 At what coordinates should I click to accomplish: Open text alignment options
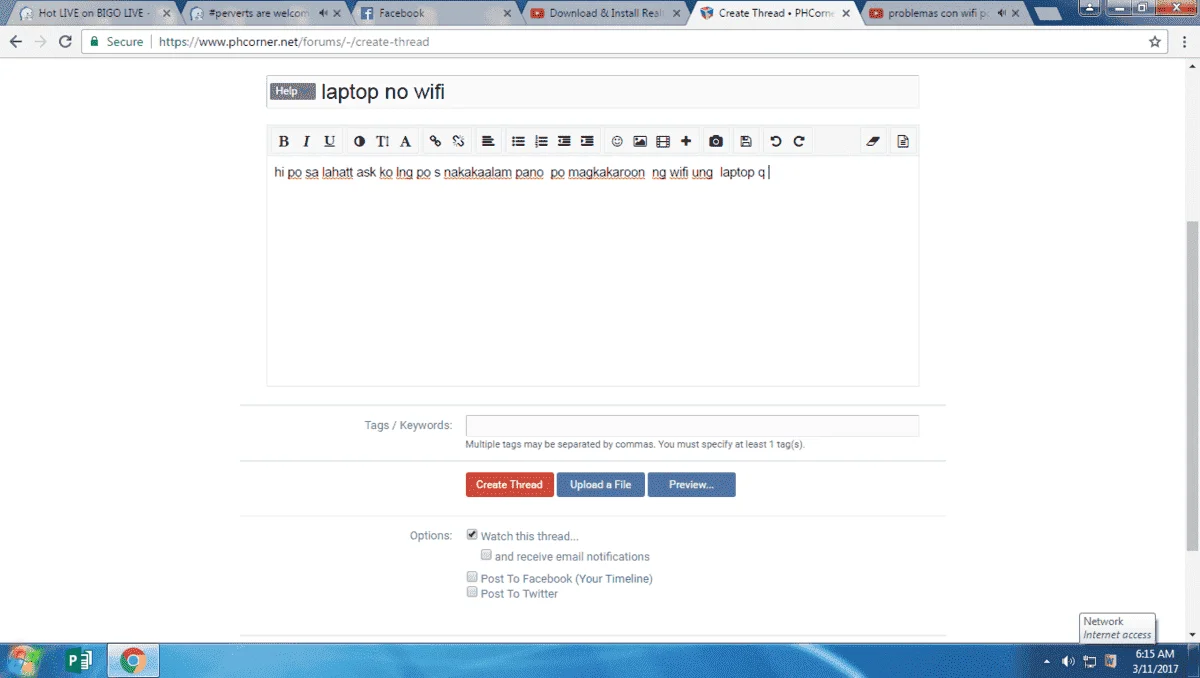coord(488,141)
